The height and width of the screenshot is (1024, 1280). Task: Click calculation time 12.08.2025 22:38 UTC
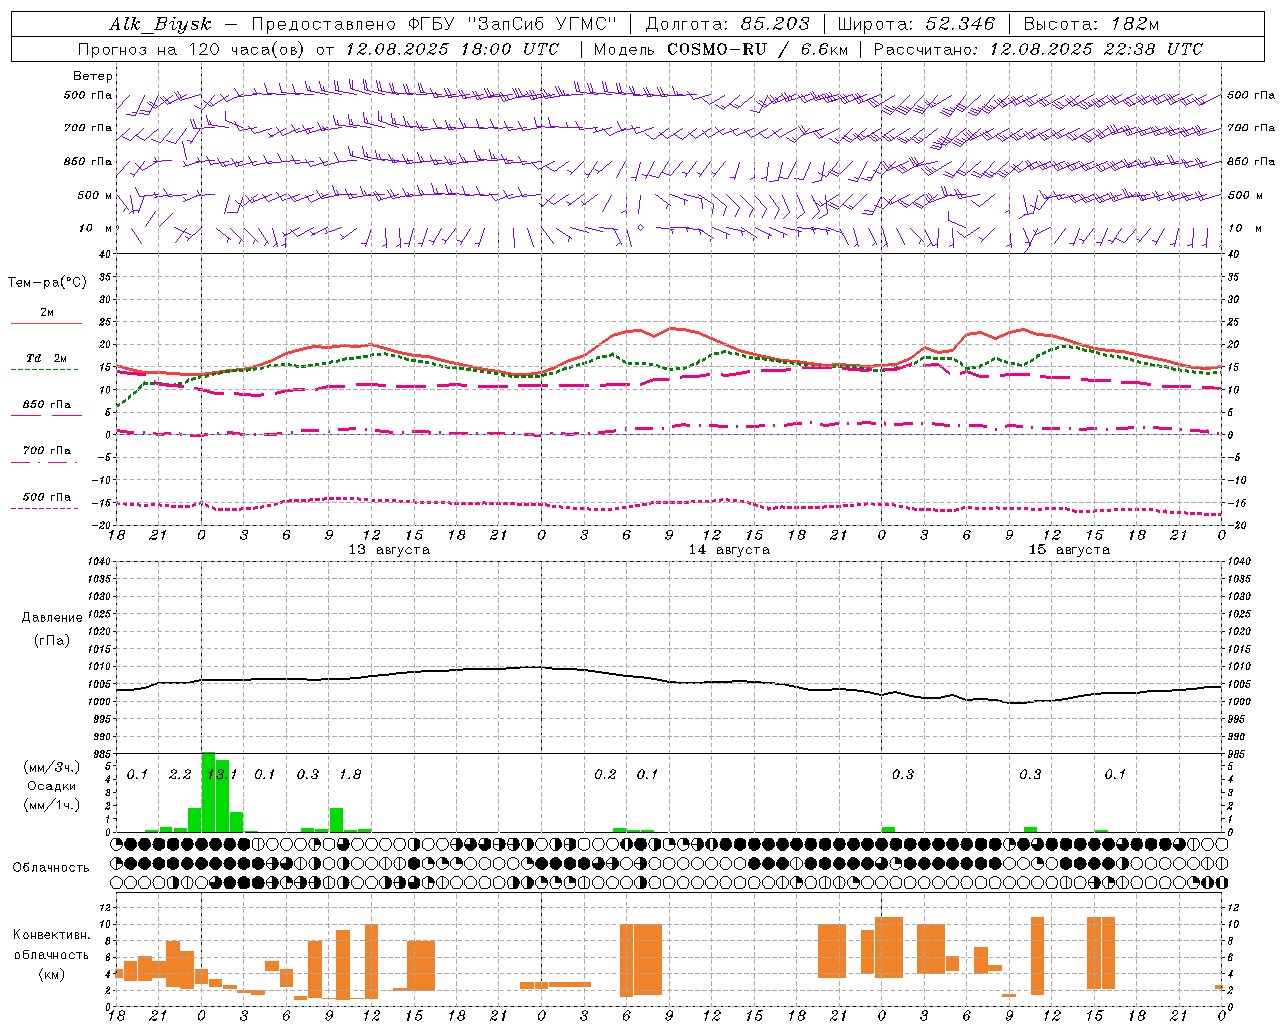coord(1096,49)
